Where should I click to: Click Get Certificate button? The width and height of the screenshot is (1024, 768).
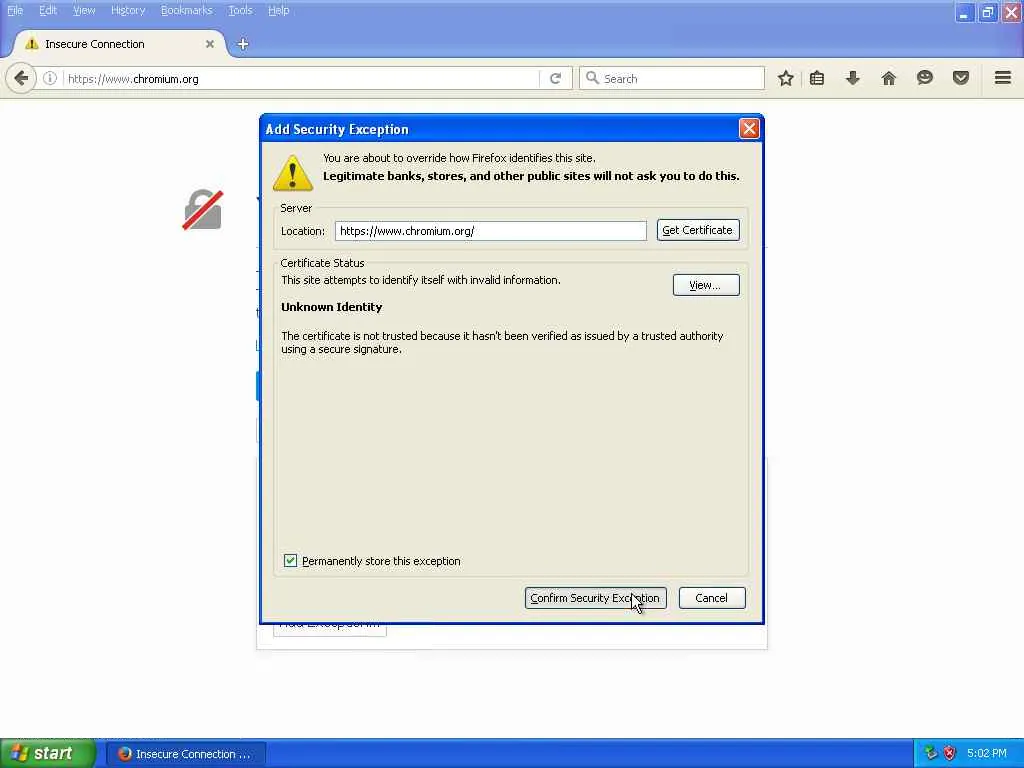[698, 230]
